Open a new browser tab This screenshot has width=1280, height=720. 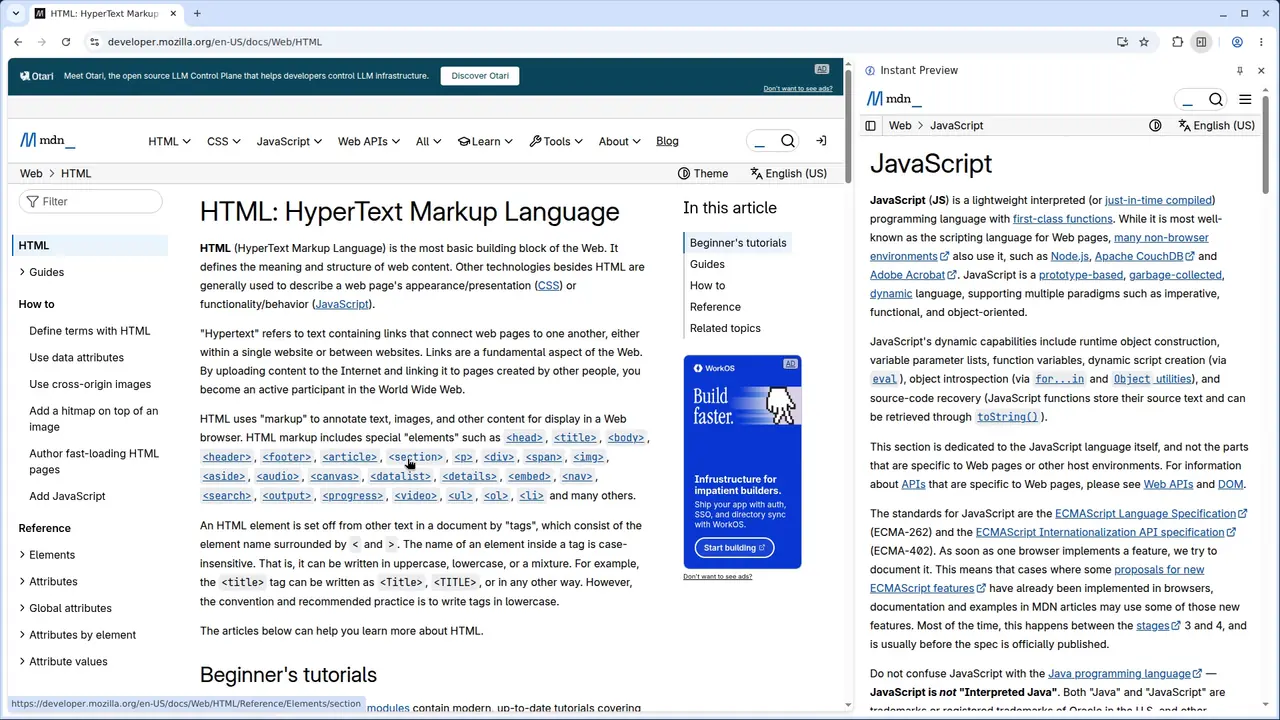coord(197,13)
